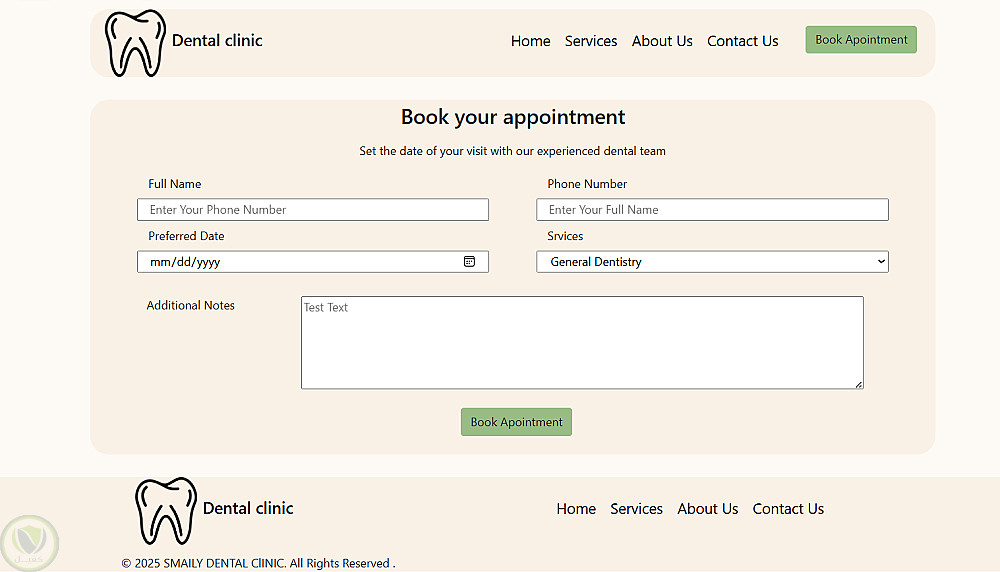Open Services in the top navigation

pos(591,41)
